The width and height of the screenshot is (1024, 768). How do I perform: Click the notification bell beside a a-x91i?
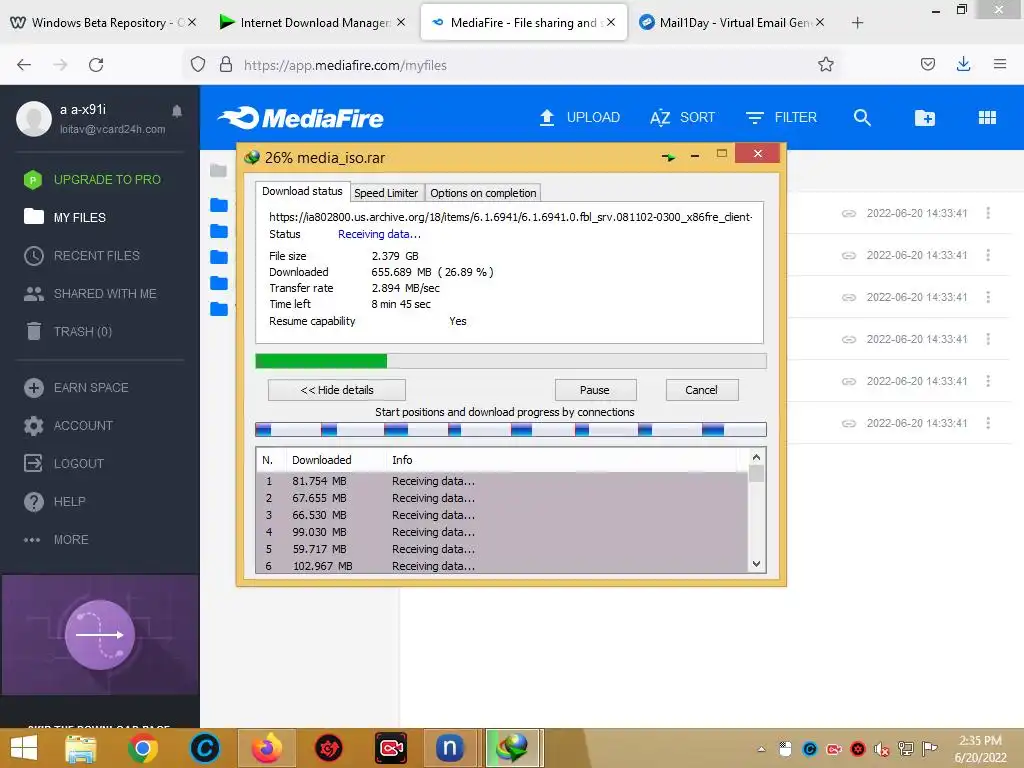click(x=177, y=111)
